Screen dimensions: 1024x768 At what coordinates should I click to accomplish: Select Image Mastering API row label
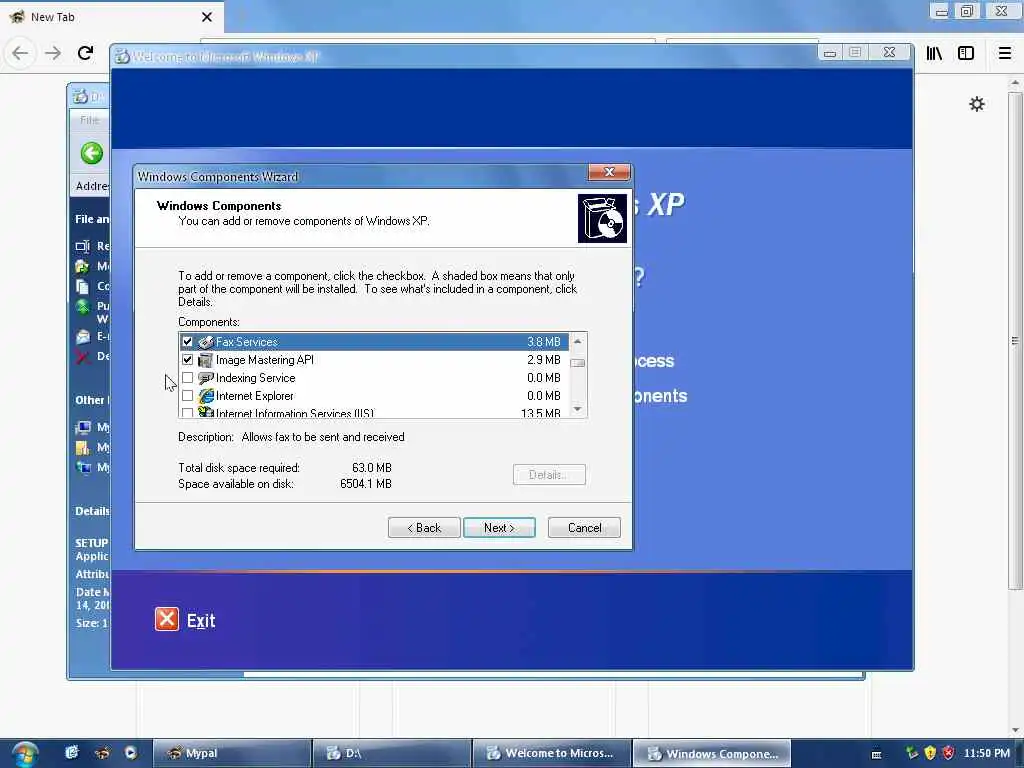pos(264,360)
